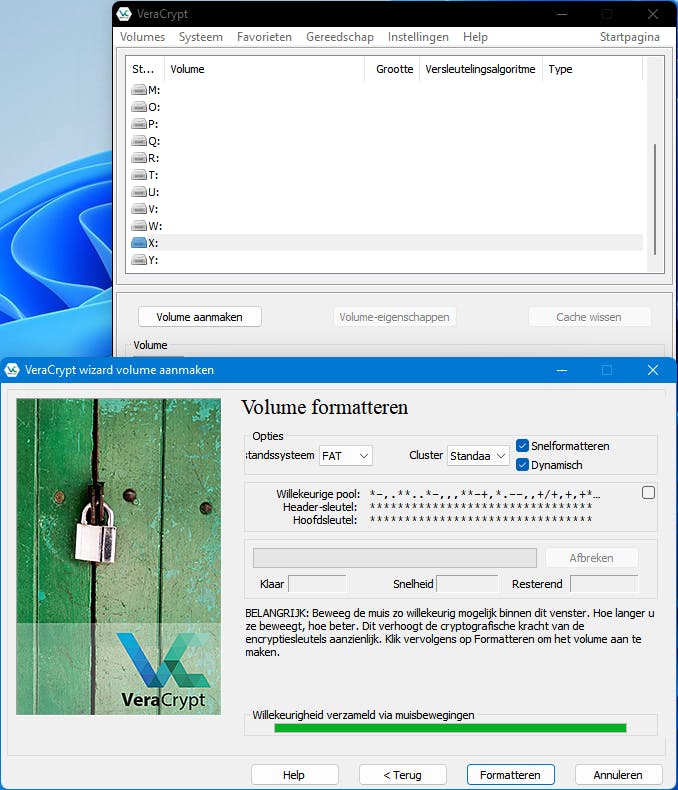Click the empty format progress bar
The image size is (678, 790).
tap(394, 558)
